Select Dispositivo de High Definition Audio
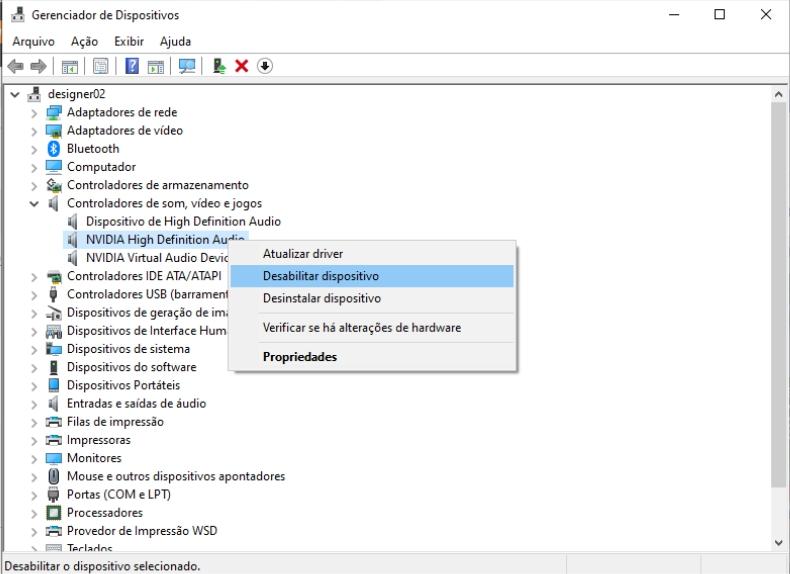 (x=183, y=221)
